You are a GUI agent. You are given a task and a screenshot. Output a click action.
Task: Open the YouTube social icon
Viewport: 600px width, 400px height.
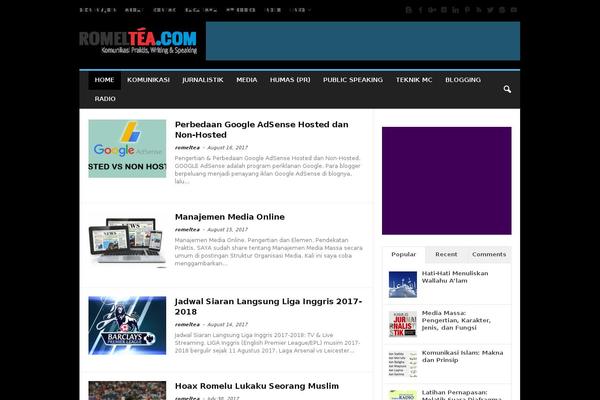(x=514, y=10)
